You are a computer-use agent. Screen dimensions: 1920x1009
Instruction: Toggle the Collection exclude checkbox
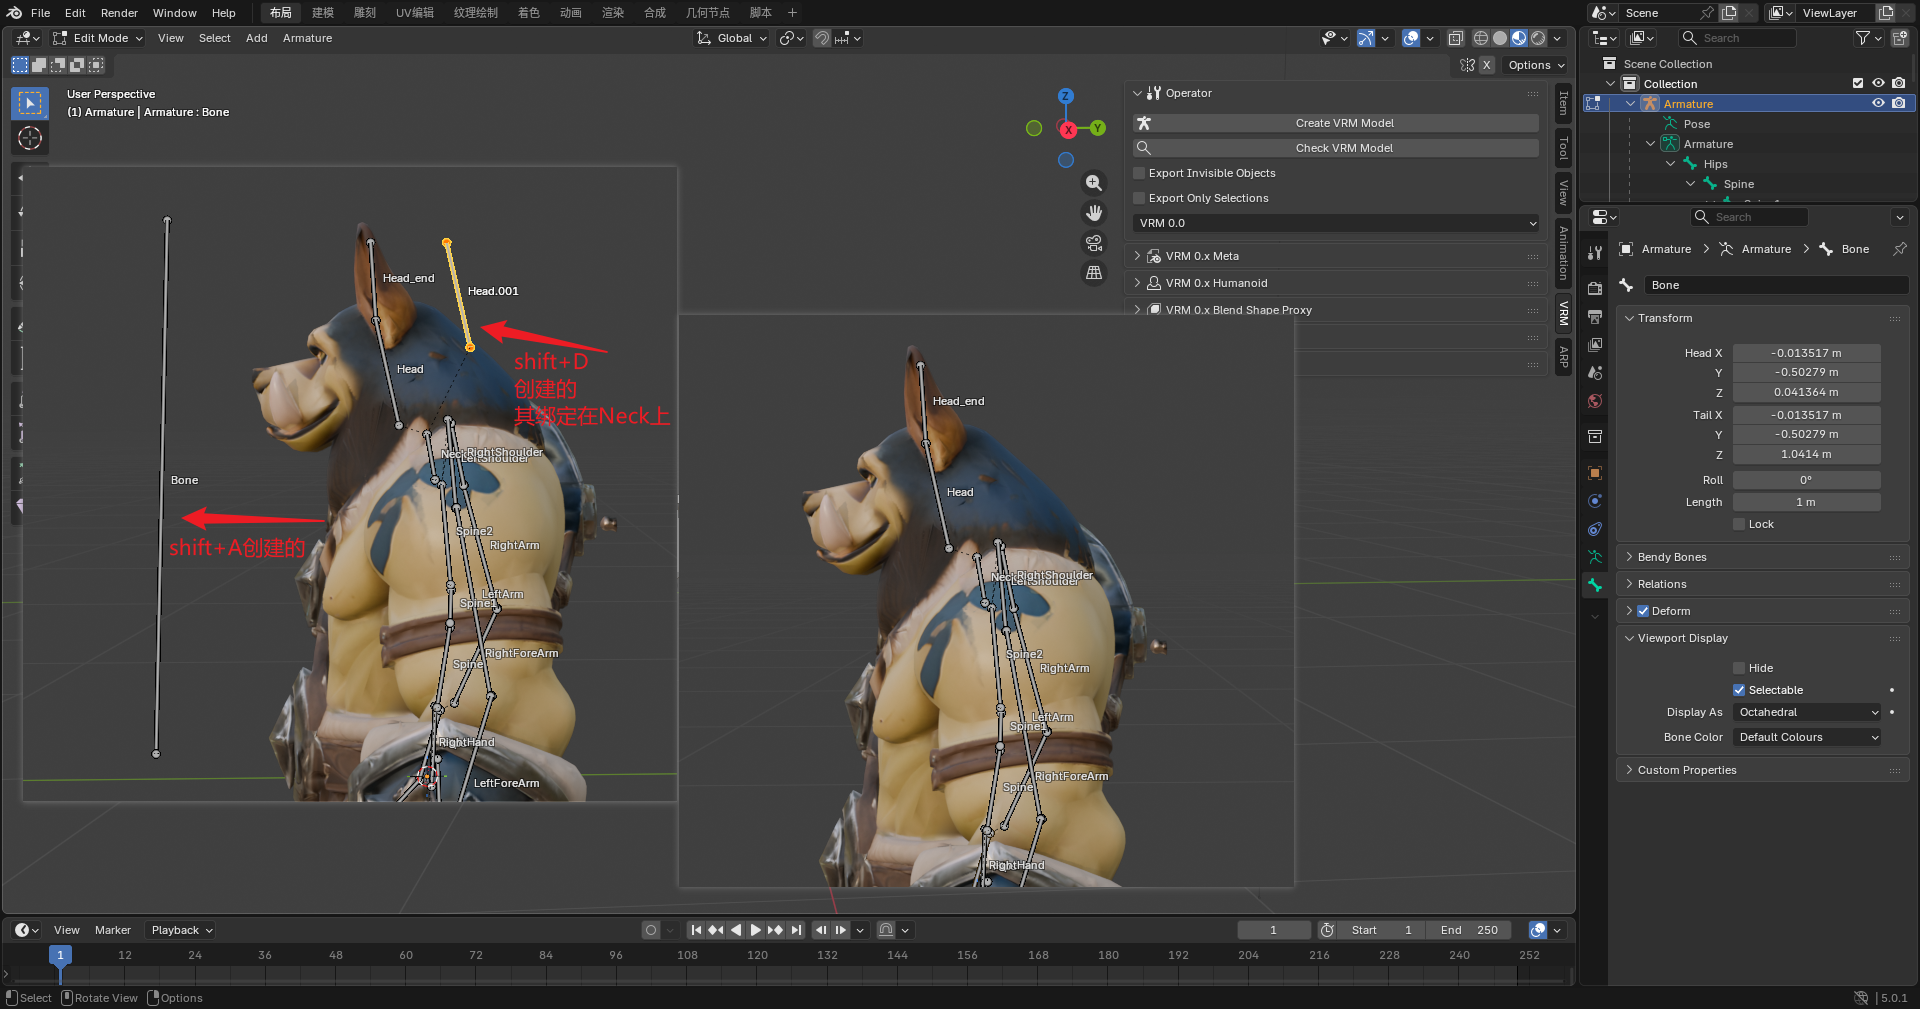[x=1858, y=84]
